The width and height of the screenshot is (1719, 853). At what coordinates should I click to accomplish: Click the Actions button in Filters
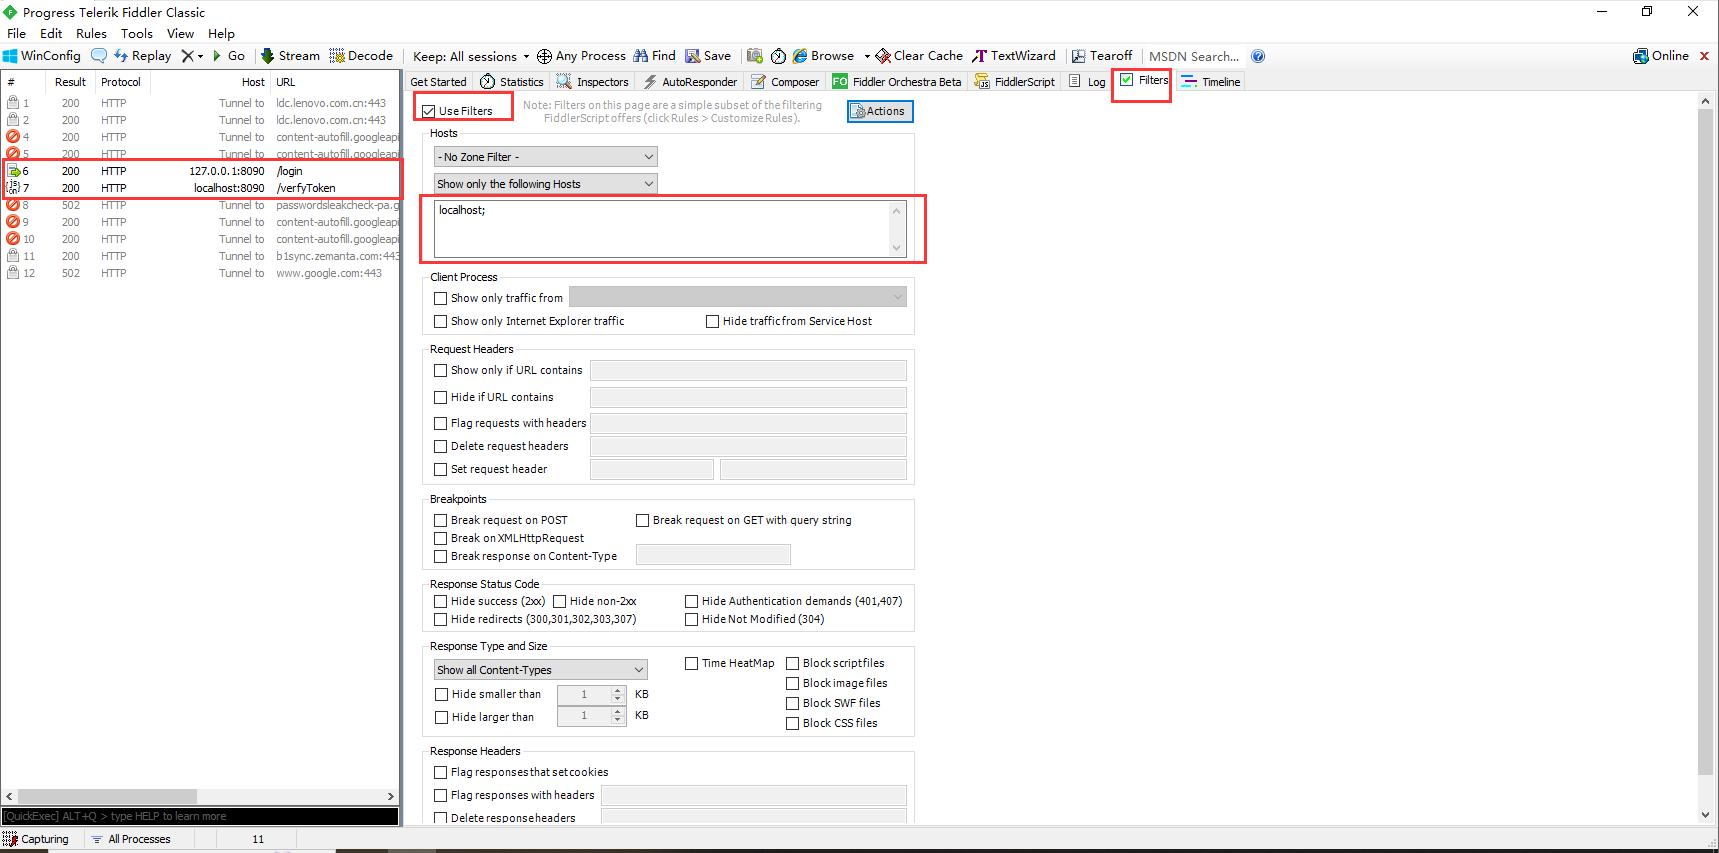coord(880,111)
